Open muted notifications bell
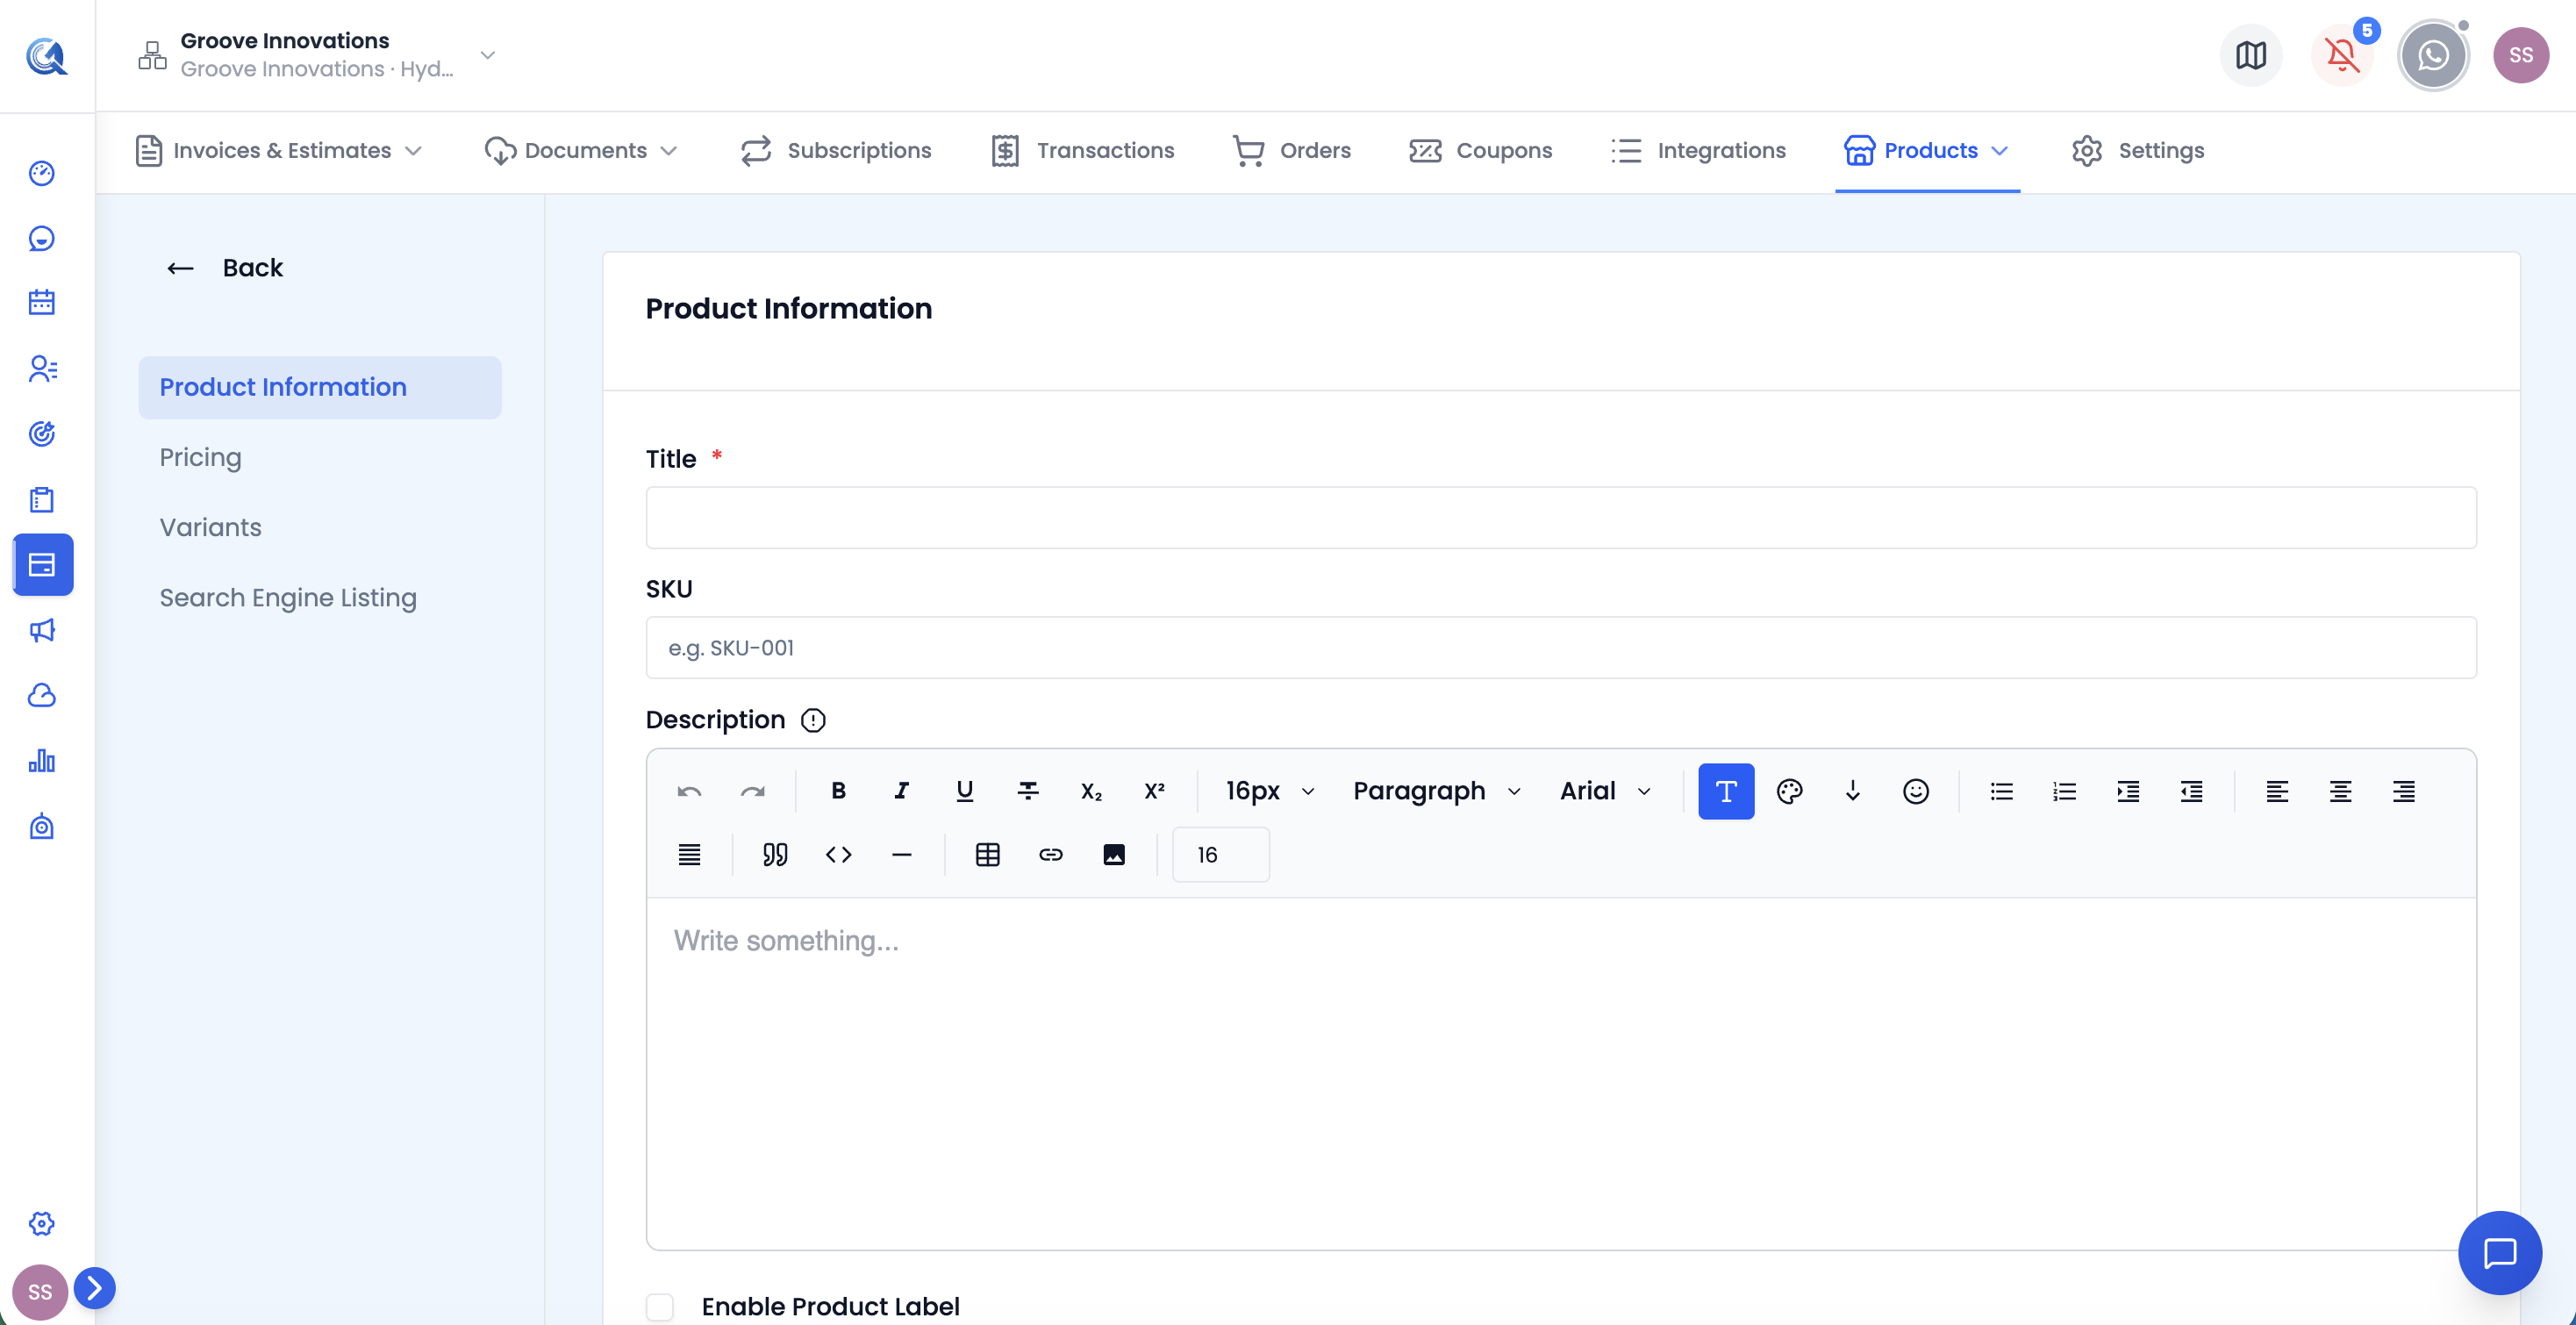The height and width of the screenshot is (1325, 2576). (x=2342, y=55)
